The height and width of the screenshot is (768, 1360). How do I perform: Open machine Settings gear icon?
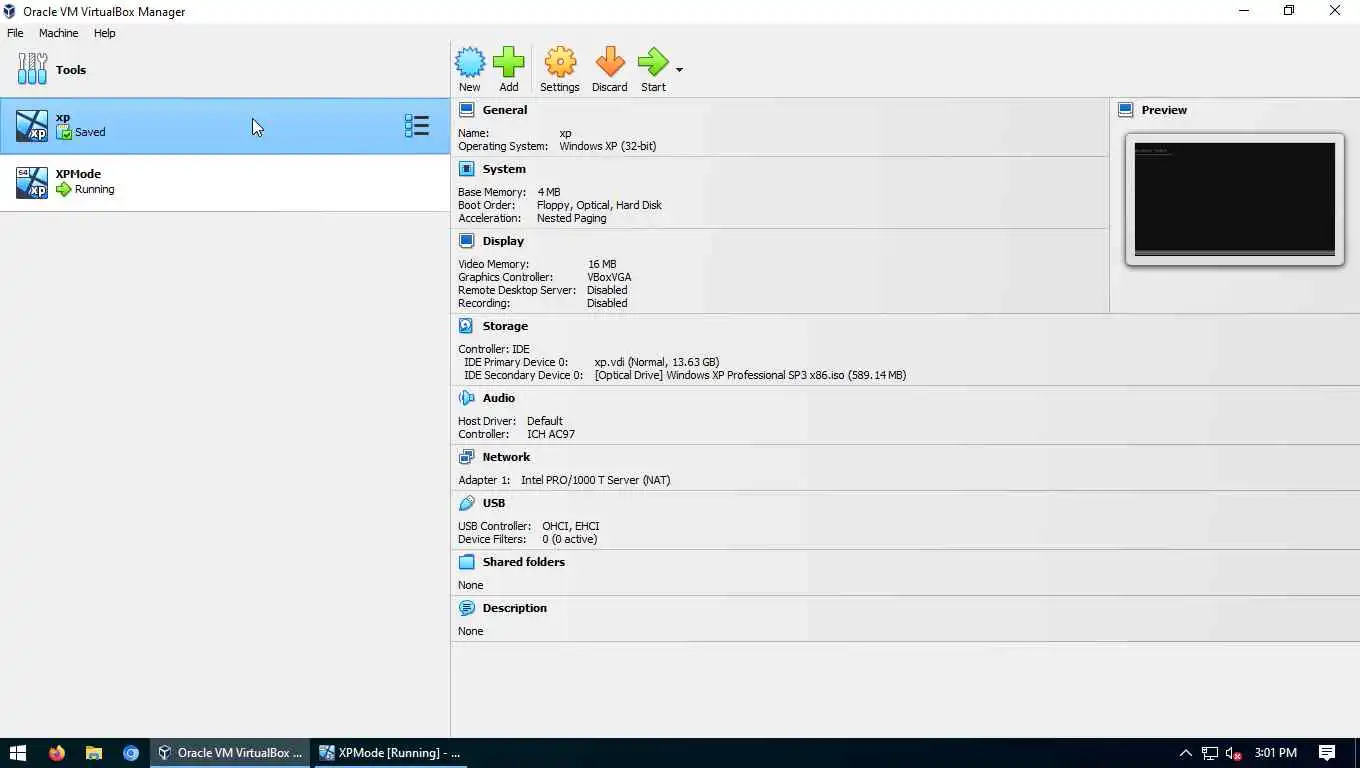[x=560, y=63]
